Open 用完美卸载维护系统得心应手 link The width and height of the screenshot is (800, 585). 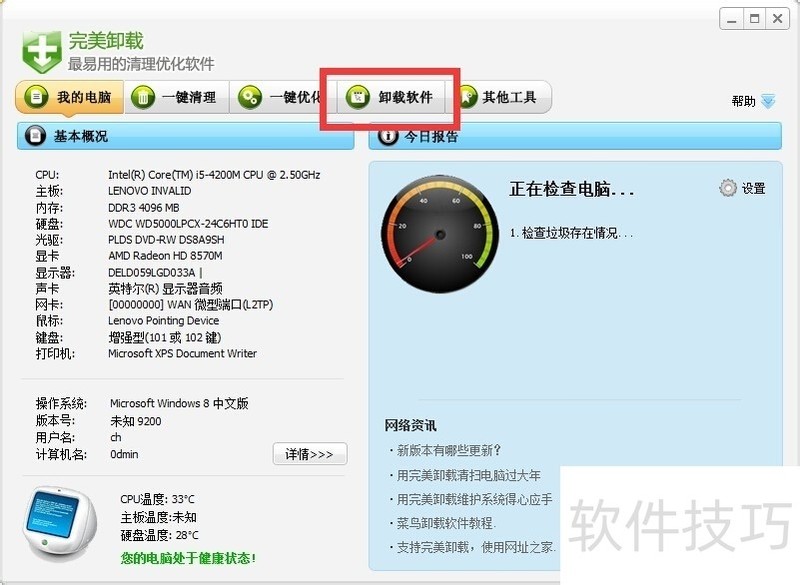(474, 499)
